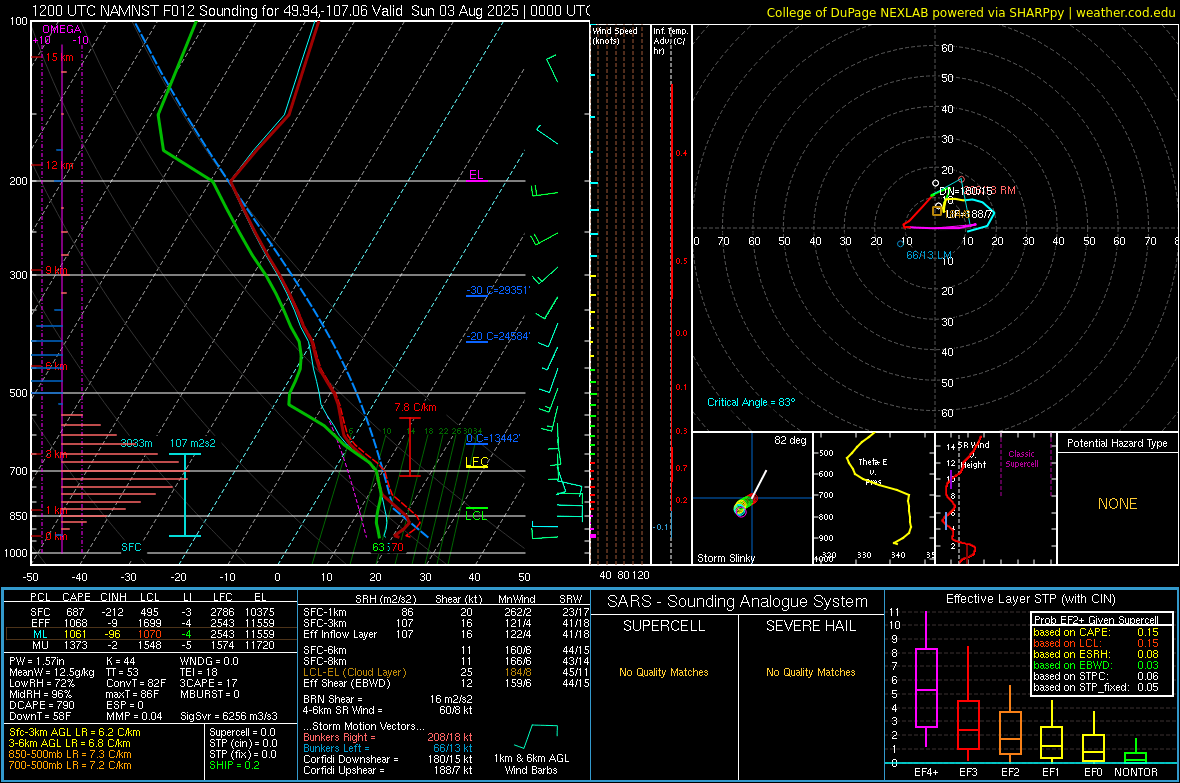Click the OMEGA label on the skew-T
The width and height of the screenshot is (1180, 783).
coord(62,29)
